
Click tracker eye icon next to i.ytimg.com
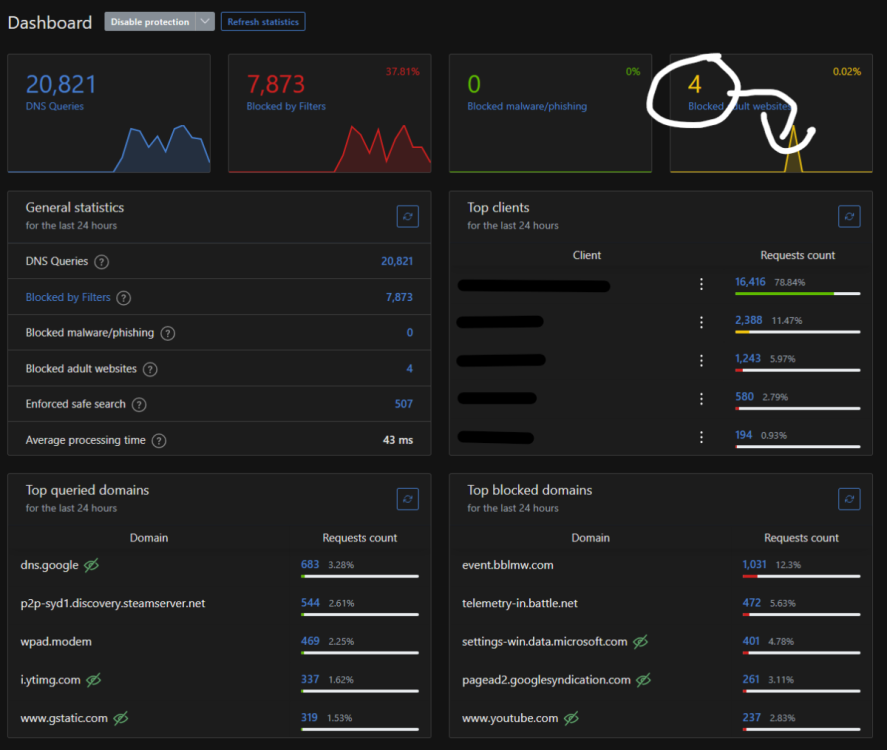click(x=93, y=680)
